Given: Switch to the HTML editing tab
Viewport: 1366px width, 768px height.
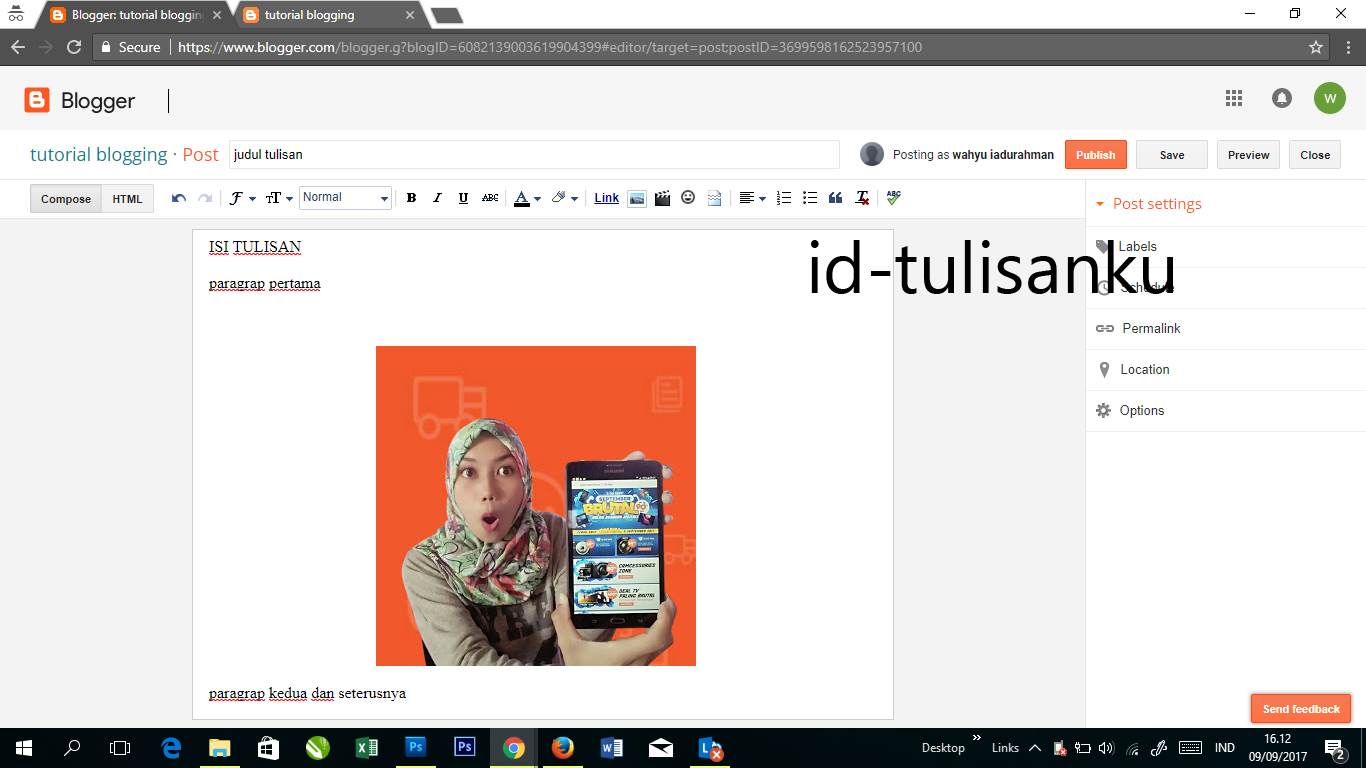Looking at the screenshot, I should (x=127, y=198).
